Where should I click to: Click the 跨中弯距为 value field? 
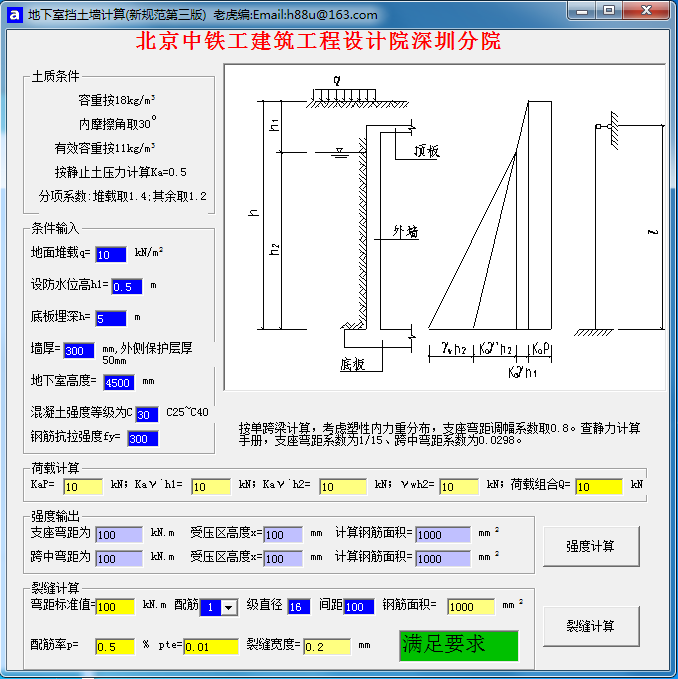(x=119, y=559)
